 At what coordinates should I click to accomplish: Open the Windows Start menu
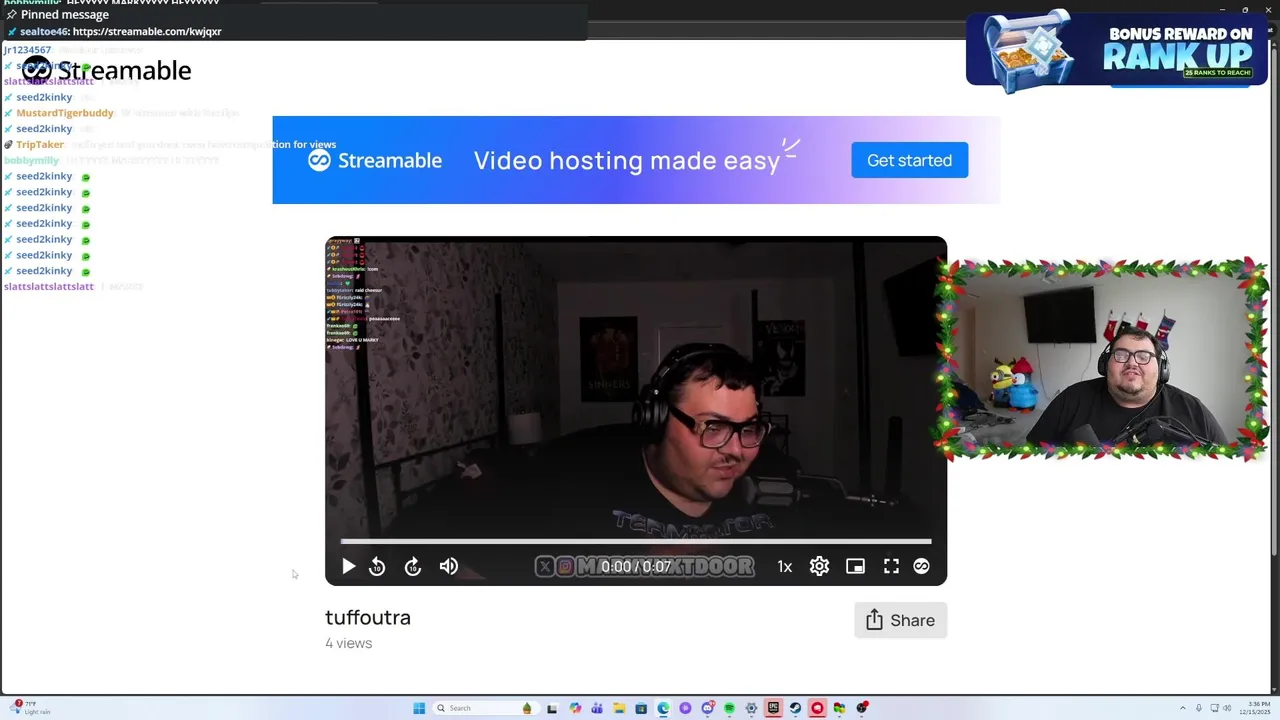pyautogui.click(x=419, y=708)
